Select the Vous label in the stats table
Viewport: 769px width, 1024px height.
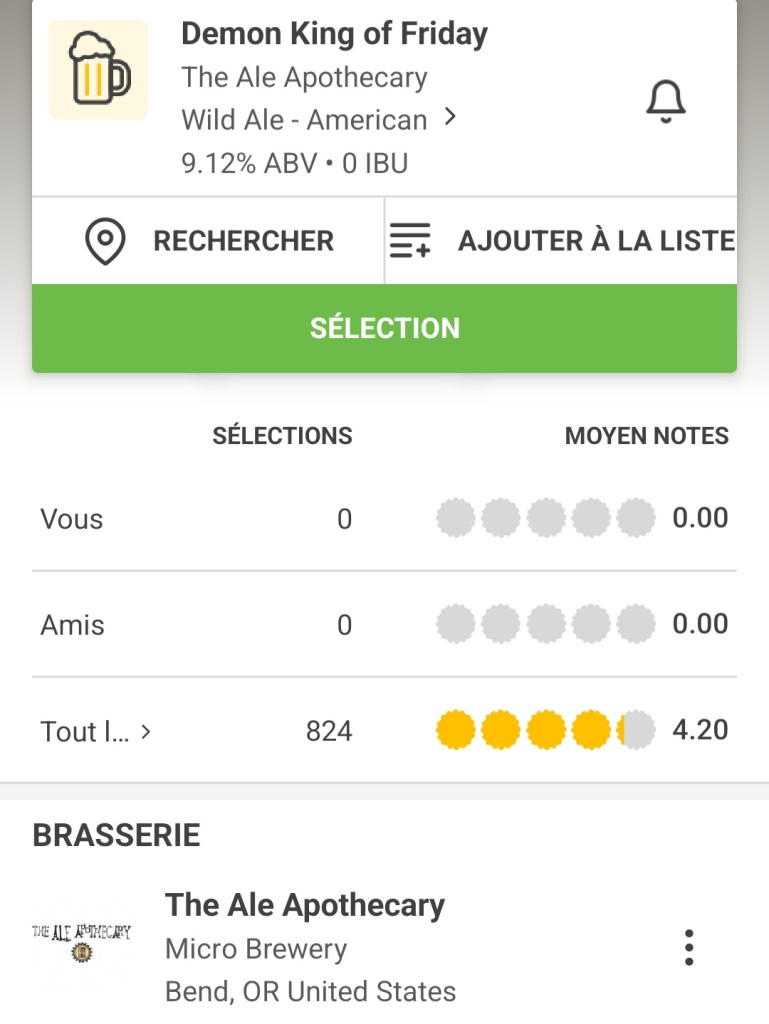coord(72,519)
